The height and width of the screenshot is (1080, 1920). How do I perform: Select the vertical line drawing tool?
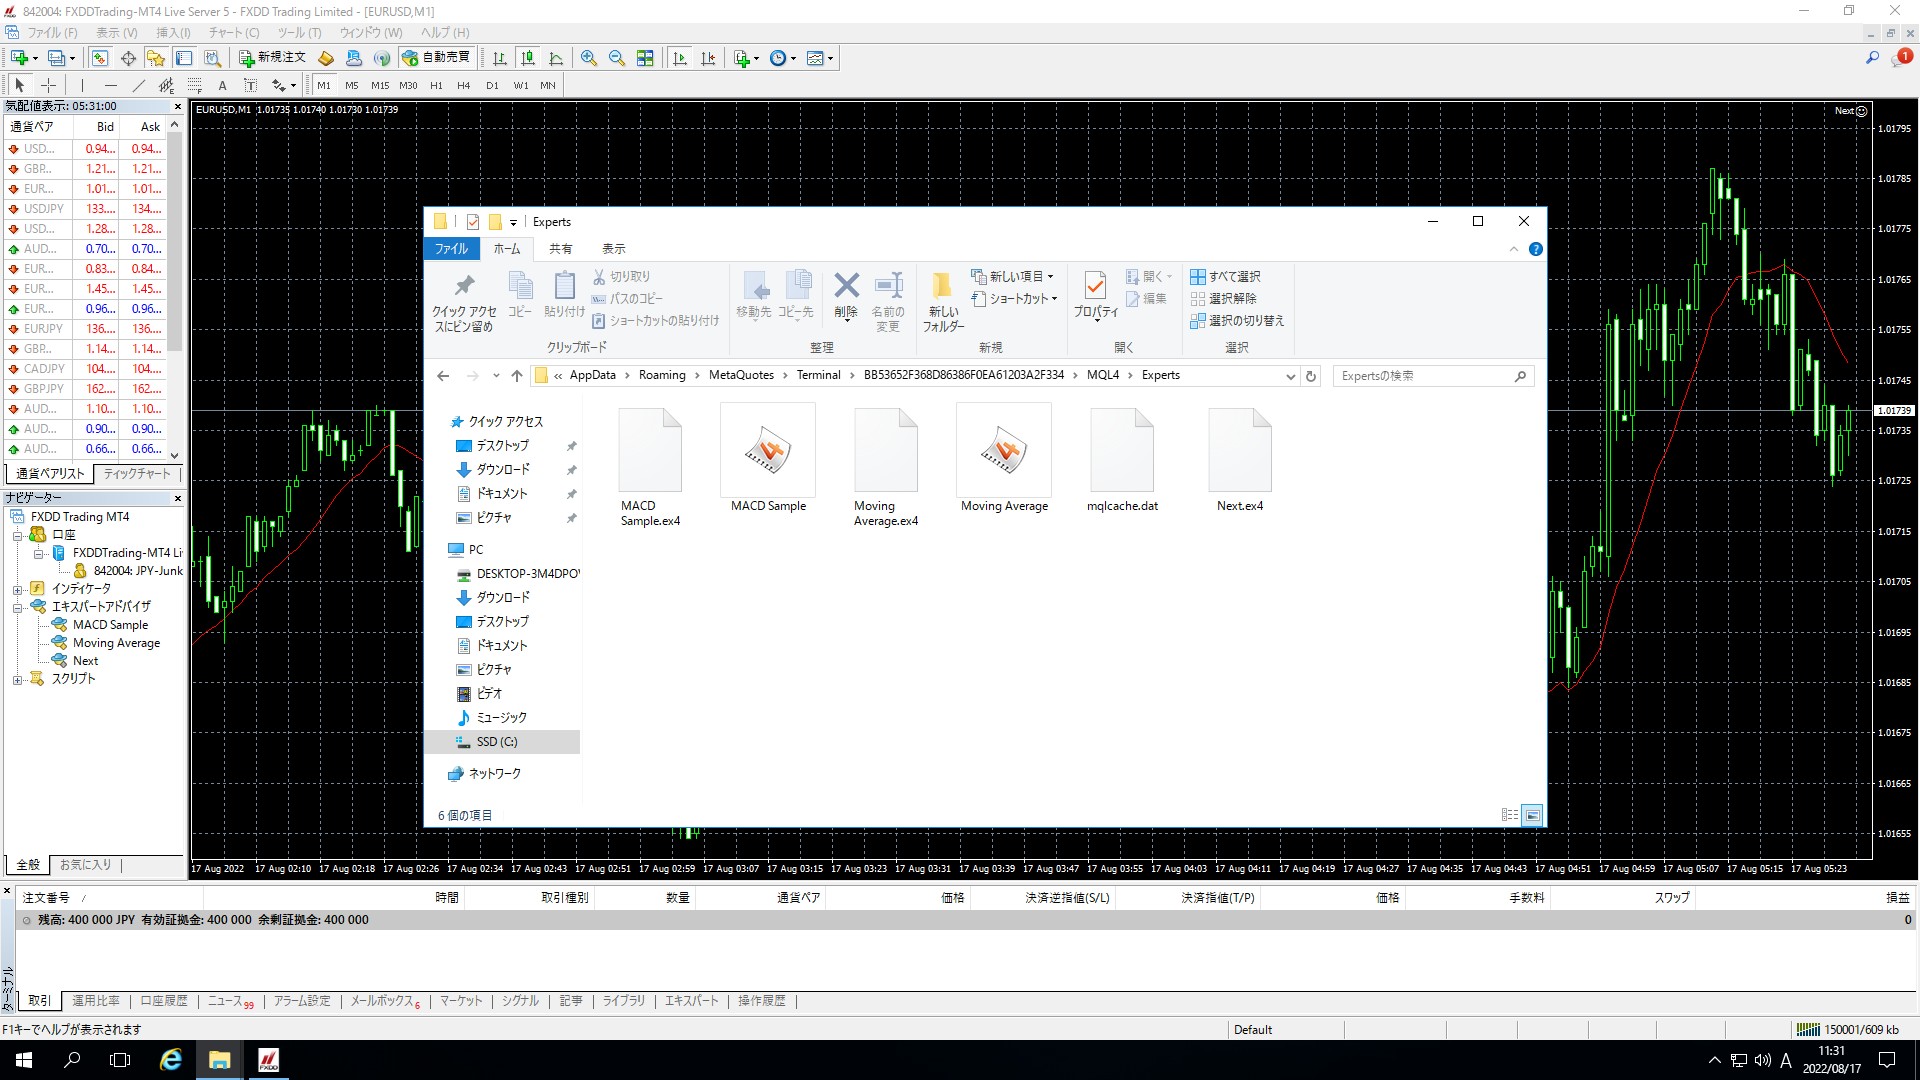[x=82, y=85]
